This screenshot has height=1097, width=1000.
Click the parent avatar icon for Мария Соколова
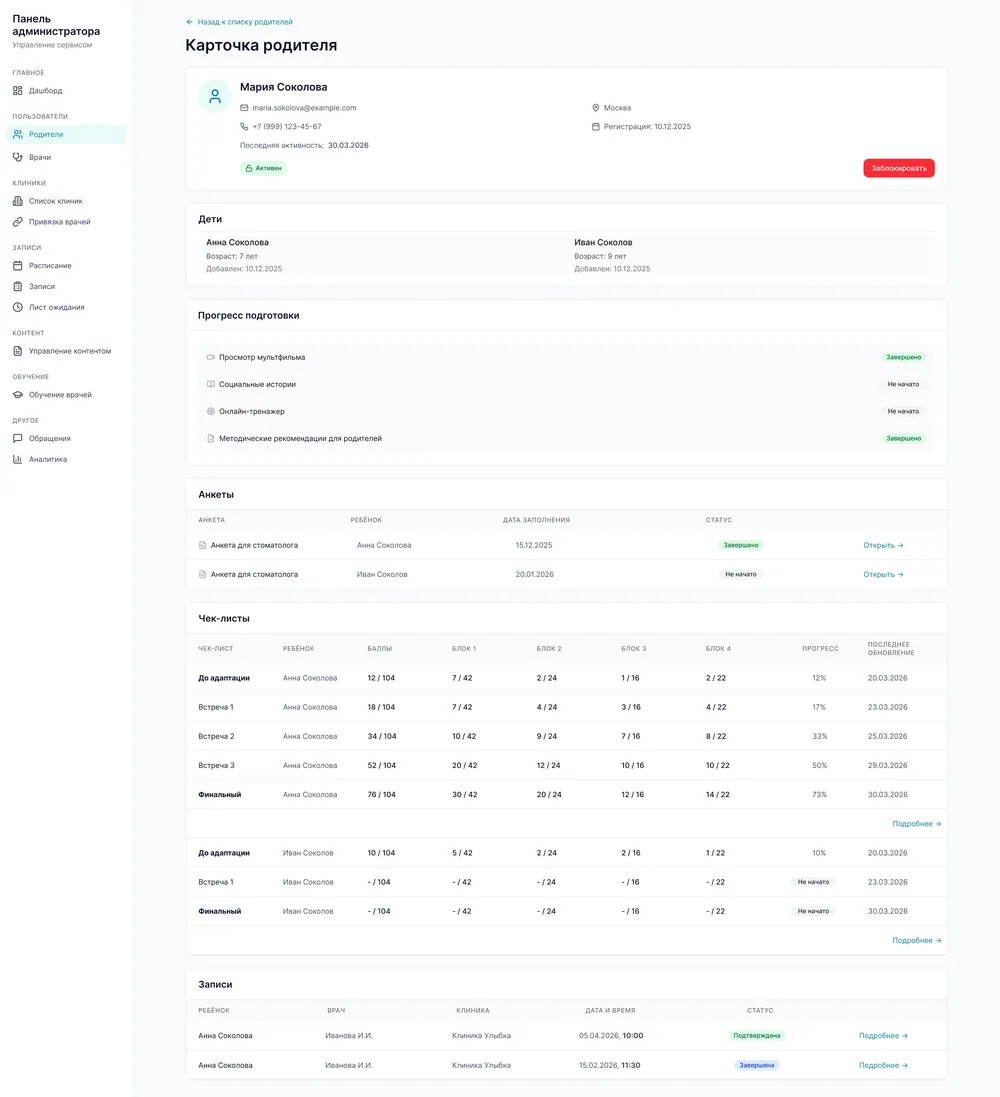215,96
